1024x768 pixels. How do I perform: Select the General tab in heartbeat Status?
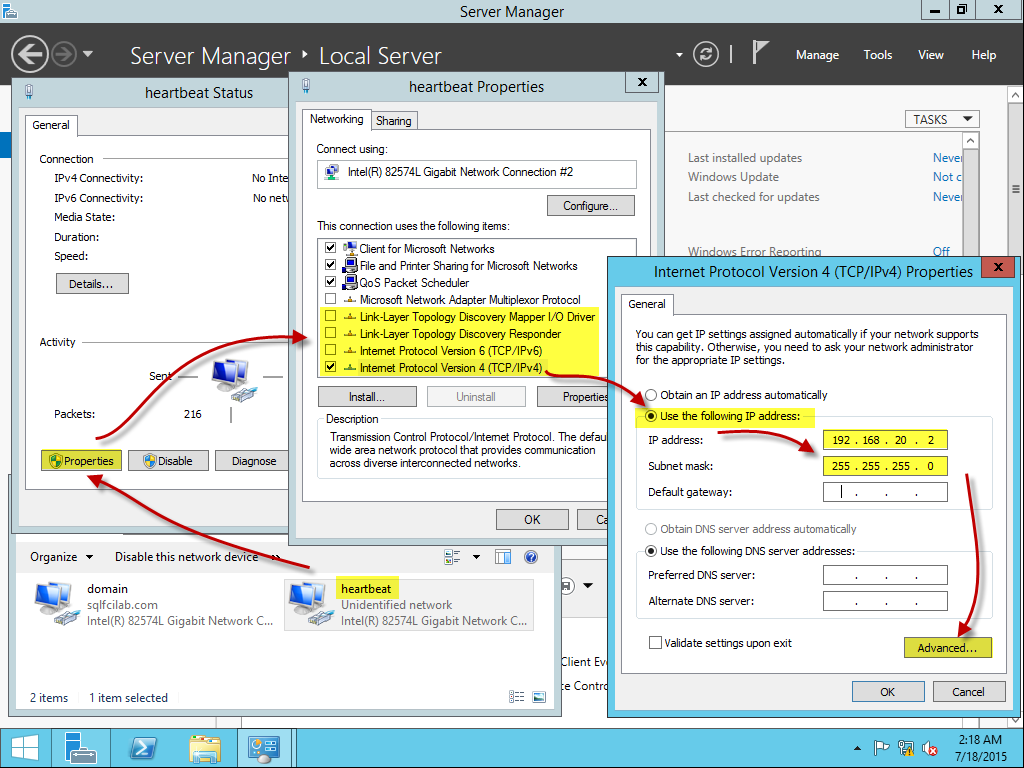click(x=51, y=125)
